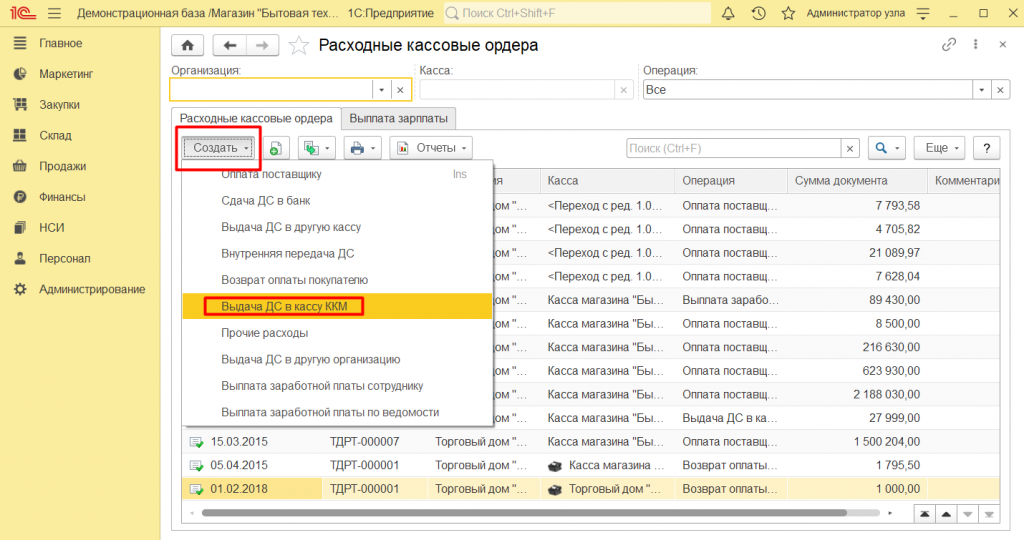
Task: Click the help question mark button
Action: [987, 148]
